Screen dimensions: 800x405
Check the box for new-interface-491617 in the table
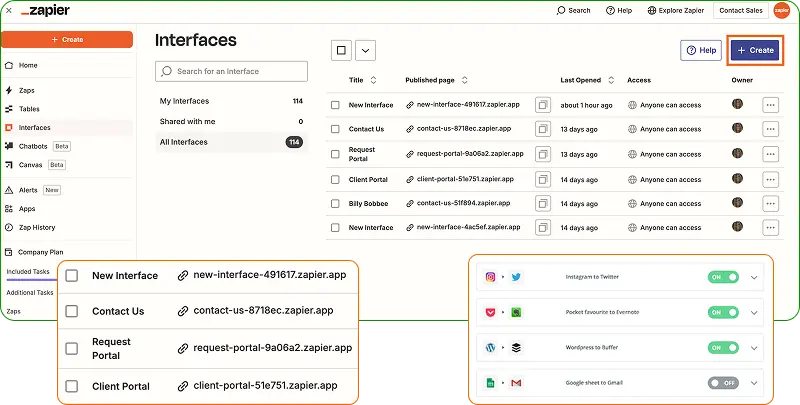(335, 105)
